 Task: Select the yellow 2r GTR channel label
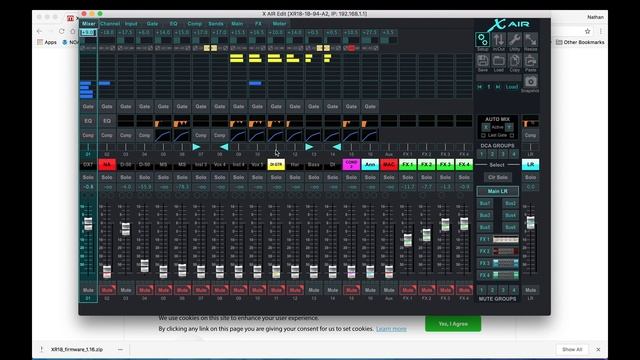click(x=276, y=164)
